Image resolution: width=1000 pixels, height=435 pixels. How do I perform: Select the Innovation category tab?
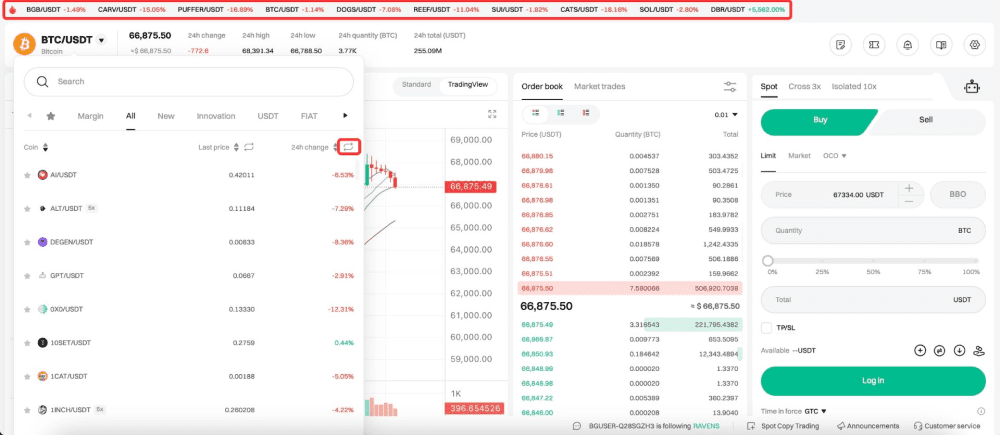point(216,116)
